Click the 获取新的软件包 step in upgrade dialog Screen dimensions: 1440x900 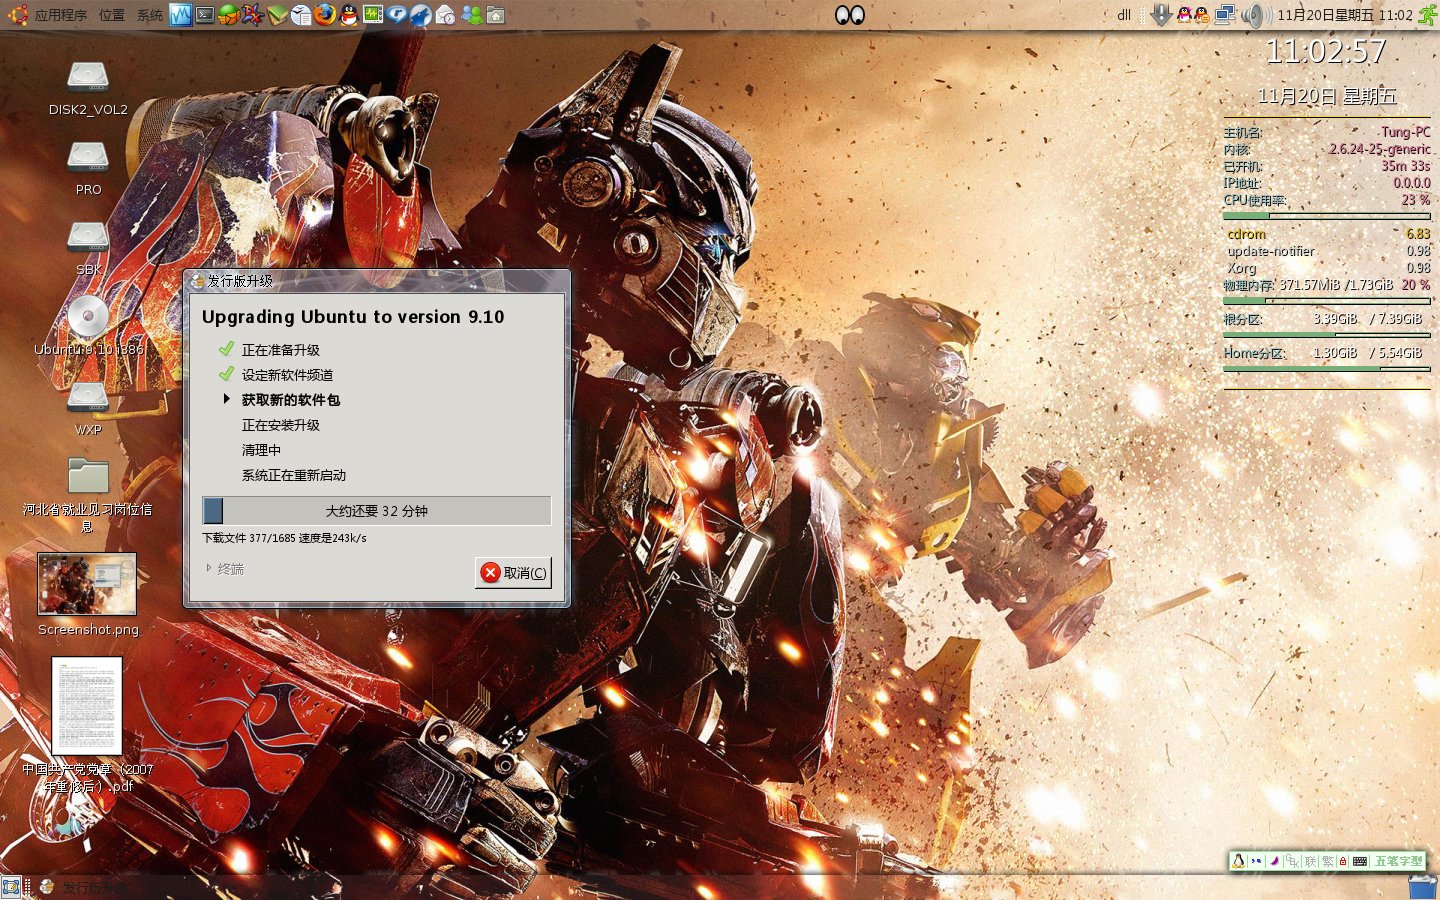coord(291,400)
